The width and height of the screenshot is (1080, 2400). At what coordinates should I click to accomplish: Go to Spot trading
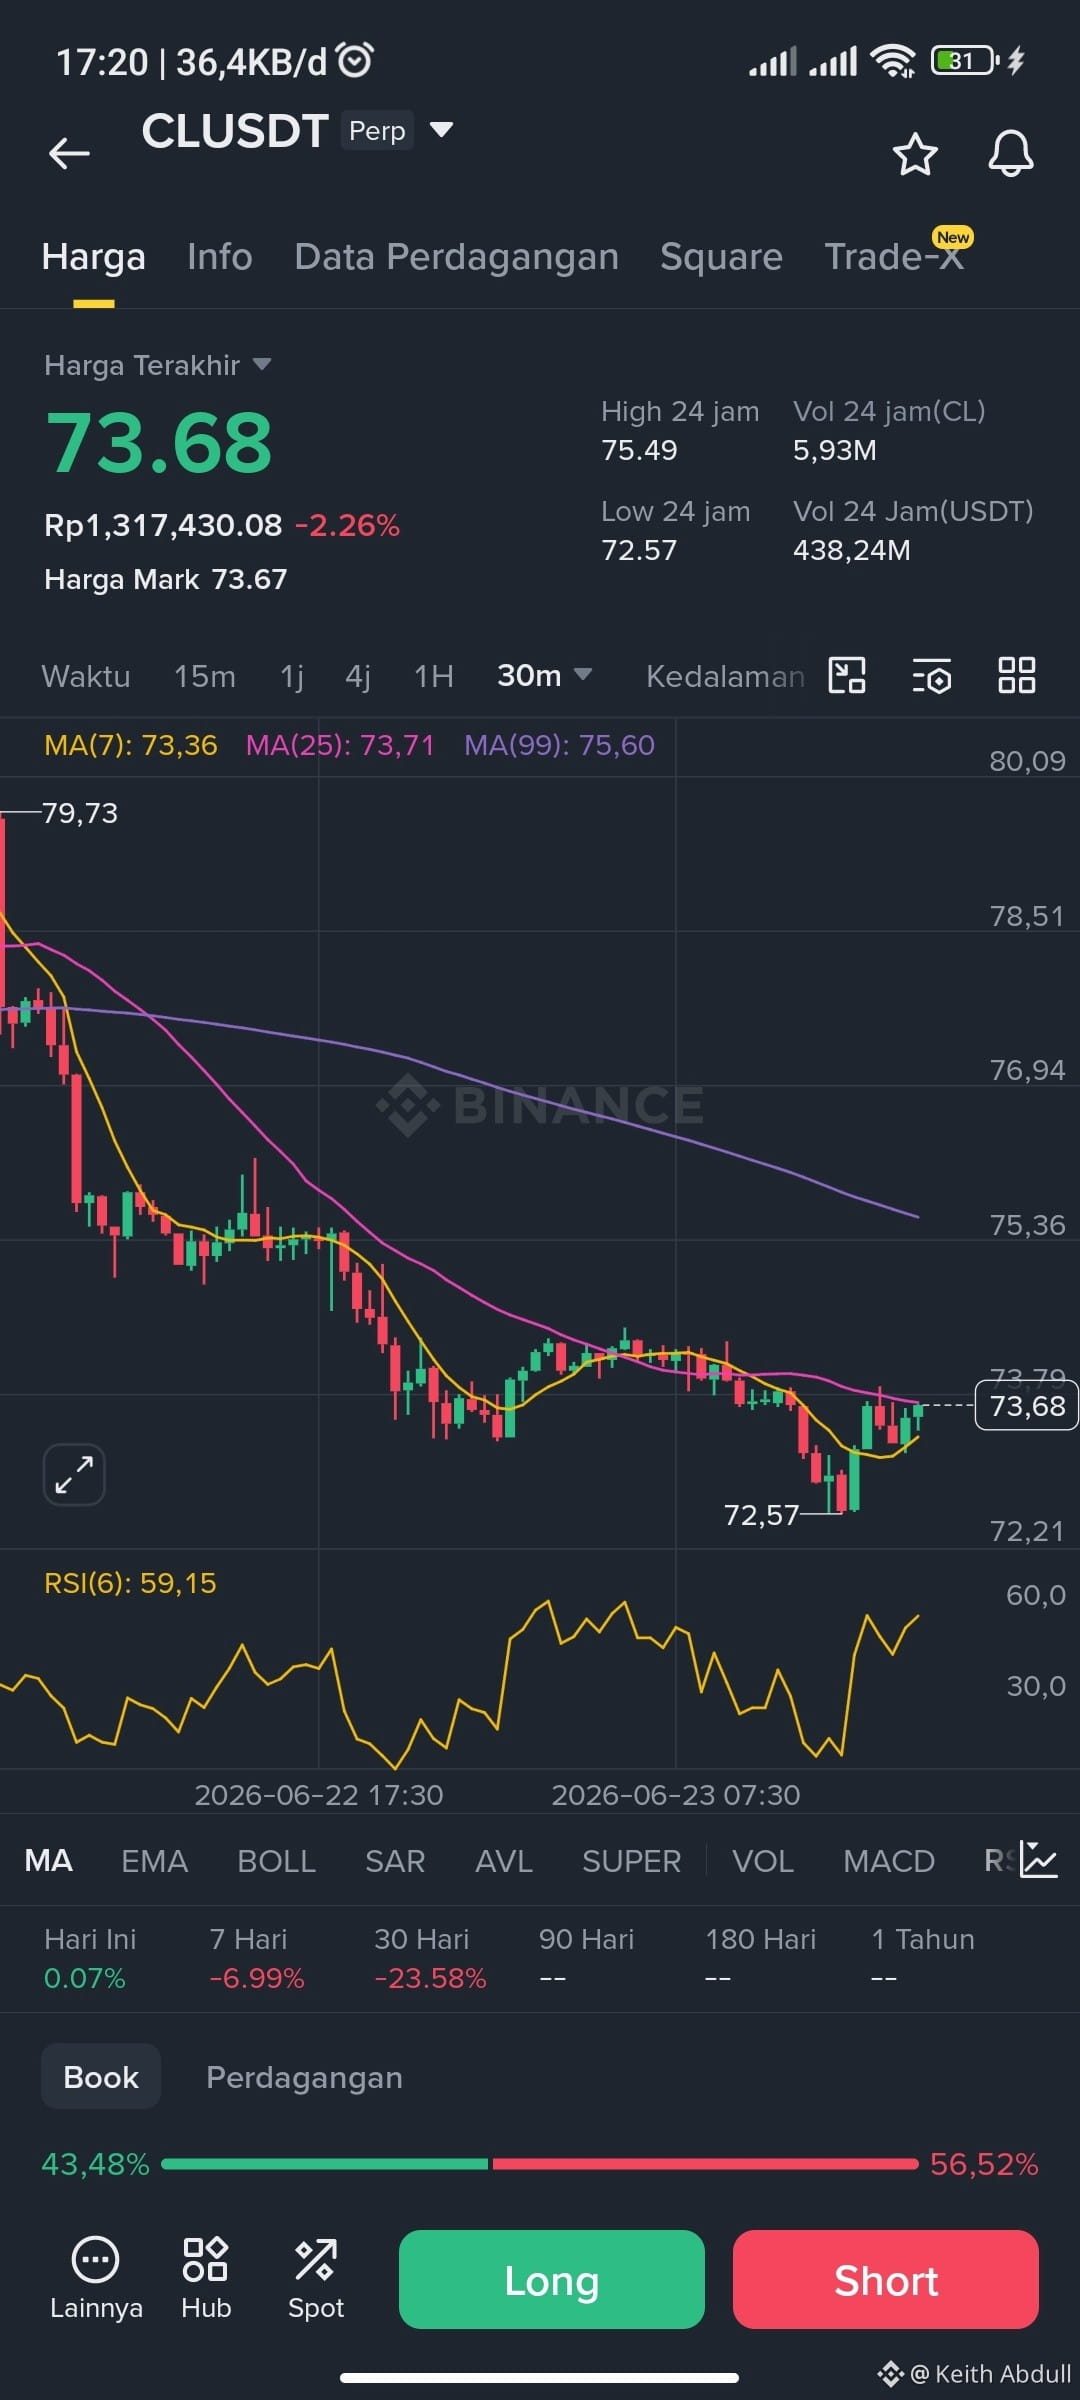tap(316, 2279)
